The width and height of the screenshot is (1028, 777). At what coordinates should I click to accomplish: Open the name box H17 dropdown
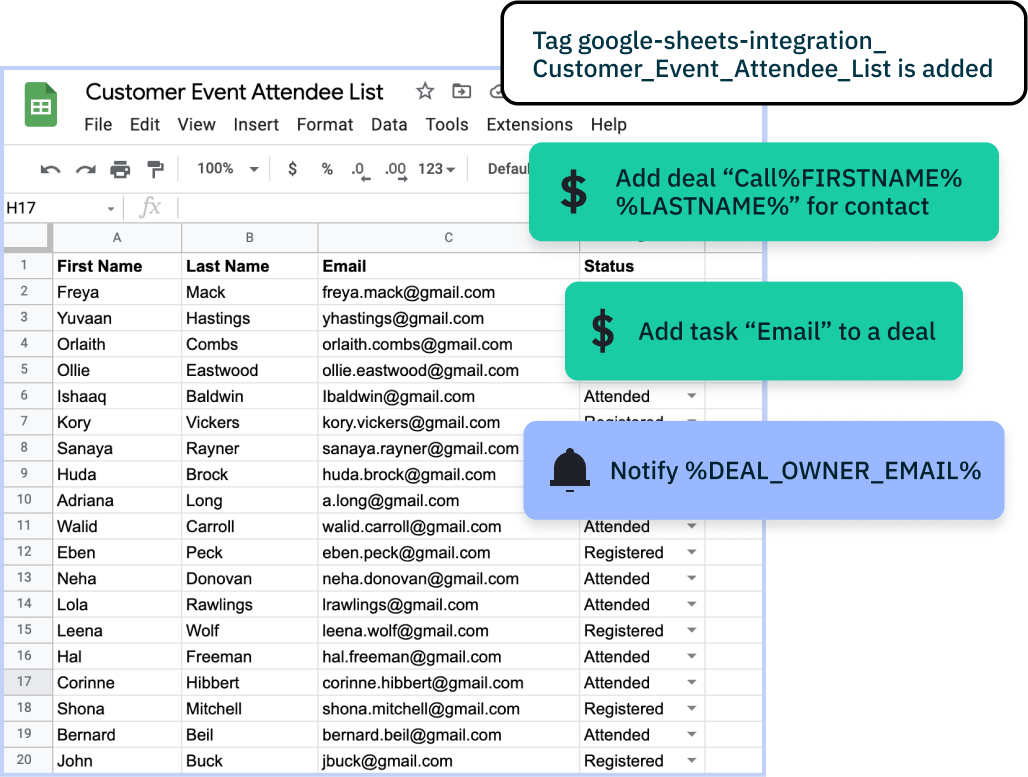click(111, 209)
